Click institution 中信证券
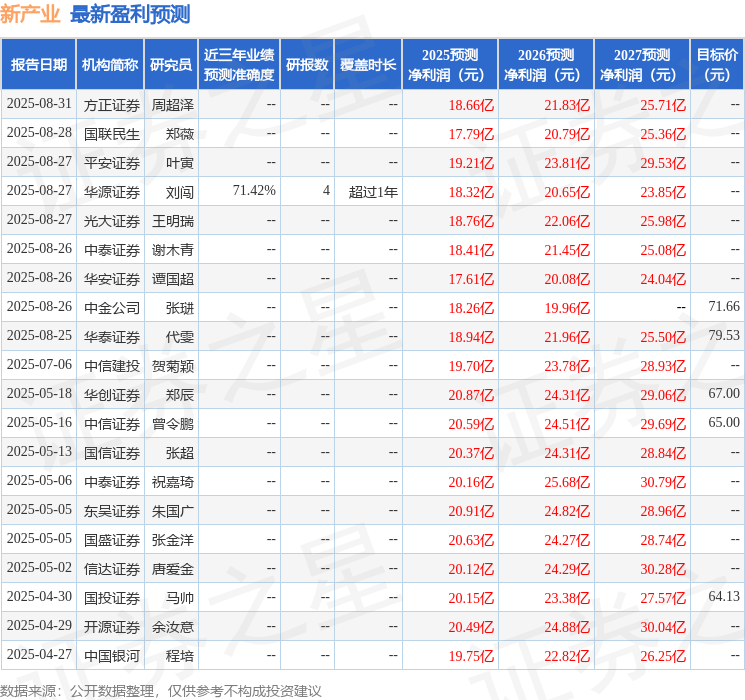The image size is (745, 700). (112, 424)
